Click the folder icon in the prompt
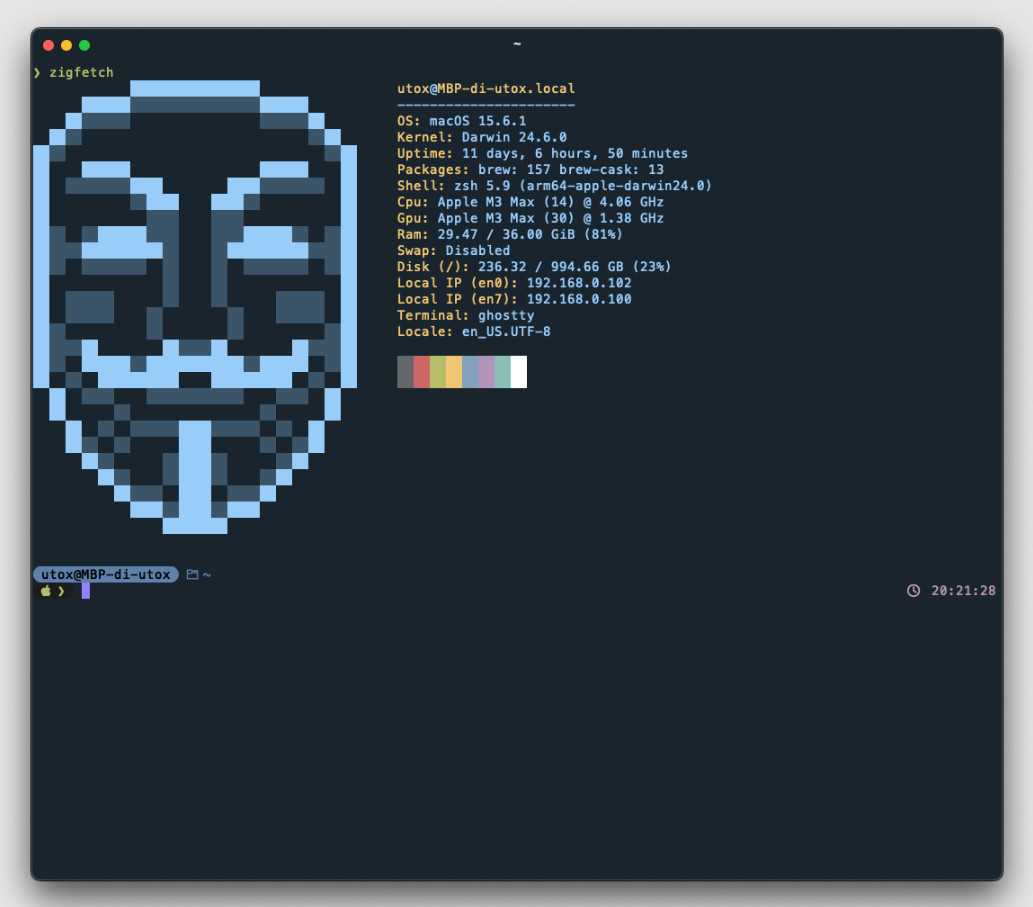Viewport: 1033px width, 907px height. coord(192,574)
